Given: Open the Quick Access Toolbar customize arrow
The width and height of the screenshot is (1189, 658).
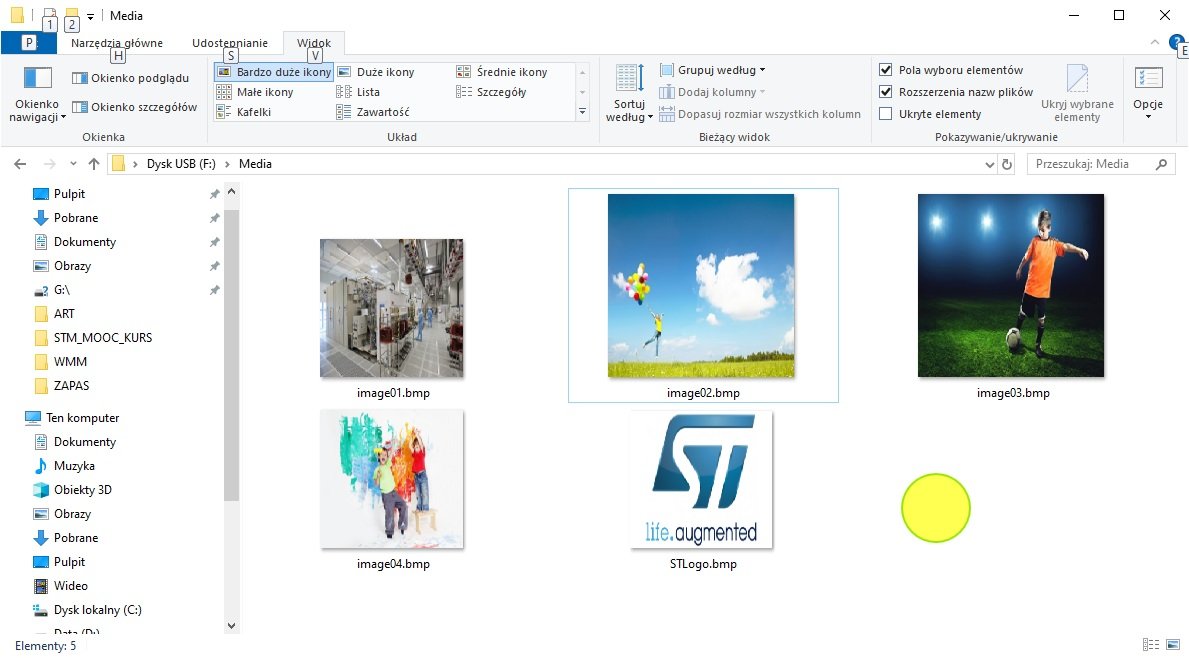Looking at the screenshot, I should tap(90, 16).
